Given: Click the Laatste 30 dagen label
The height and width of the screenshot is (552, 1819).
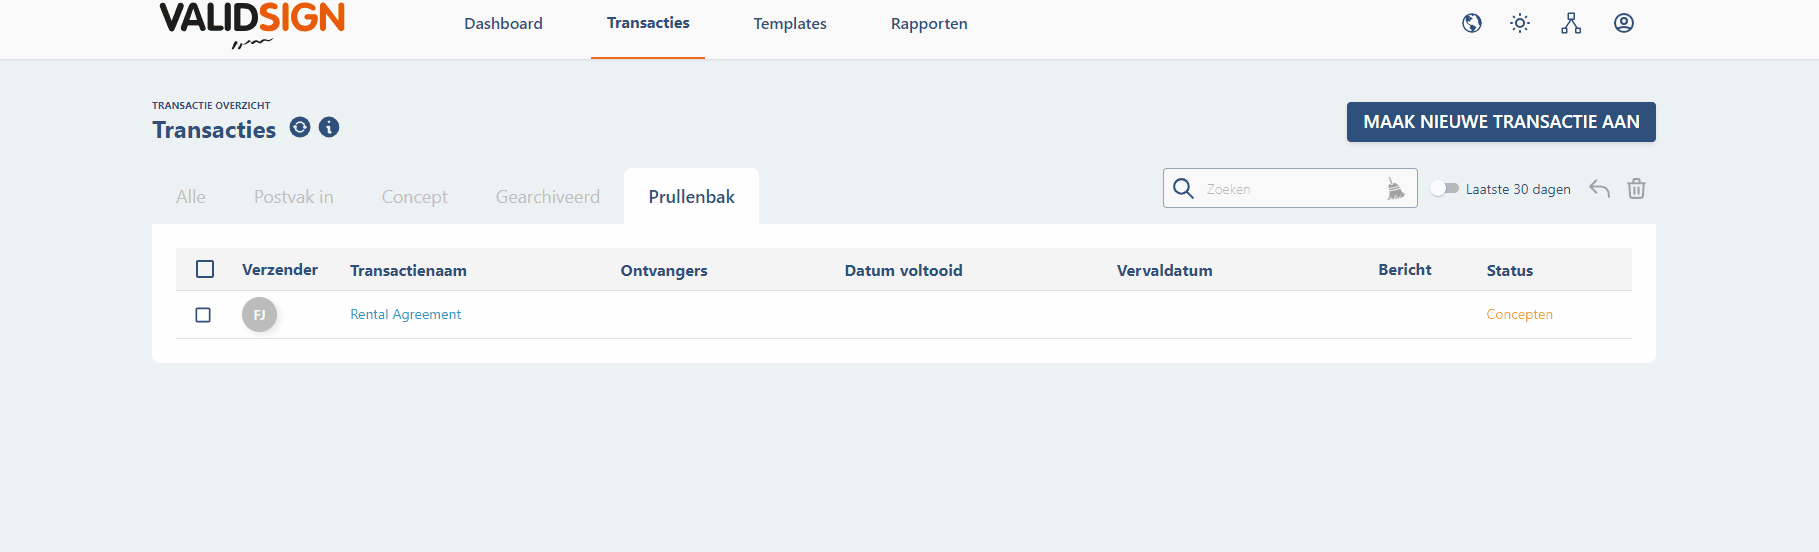Looking at the screenshot, I should [1518, 189].
